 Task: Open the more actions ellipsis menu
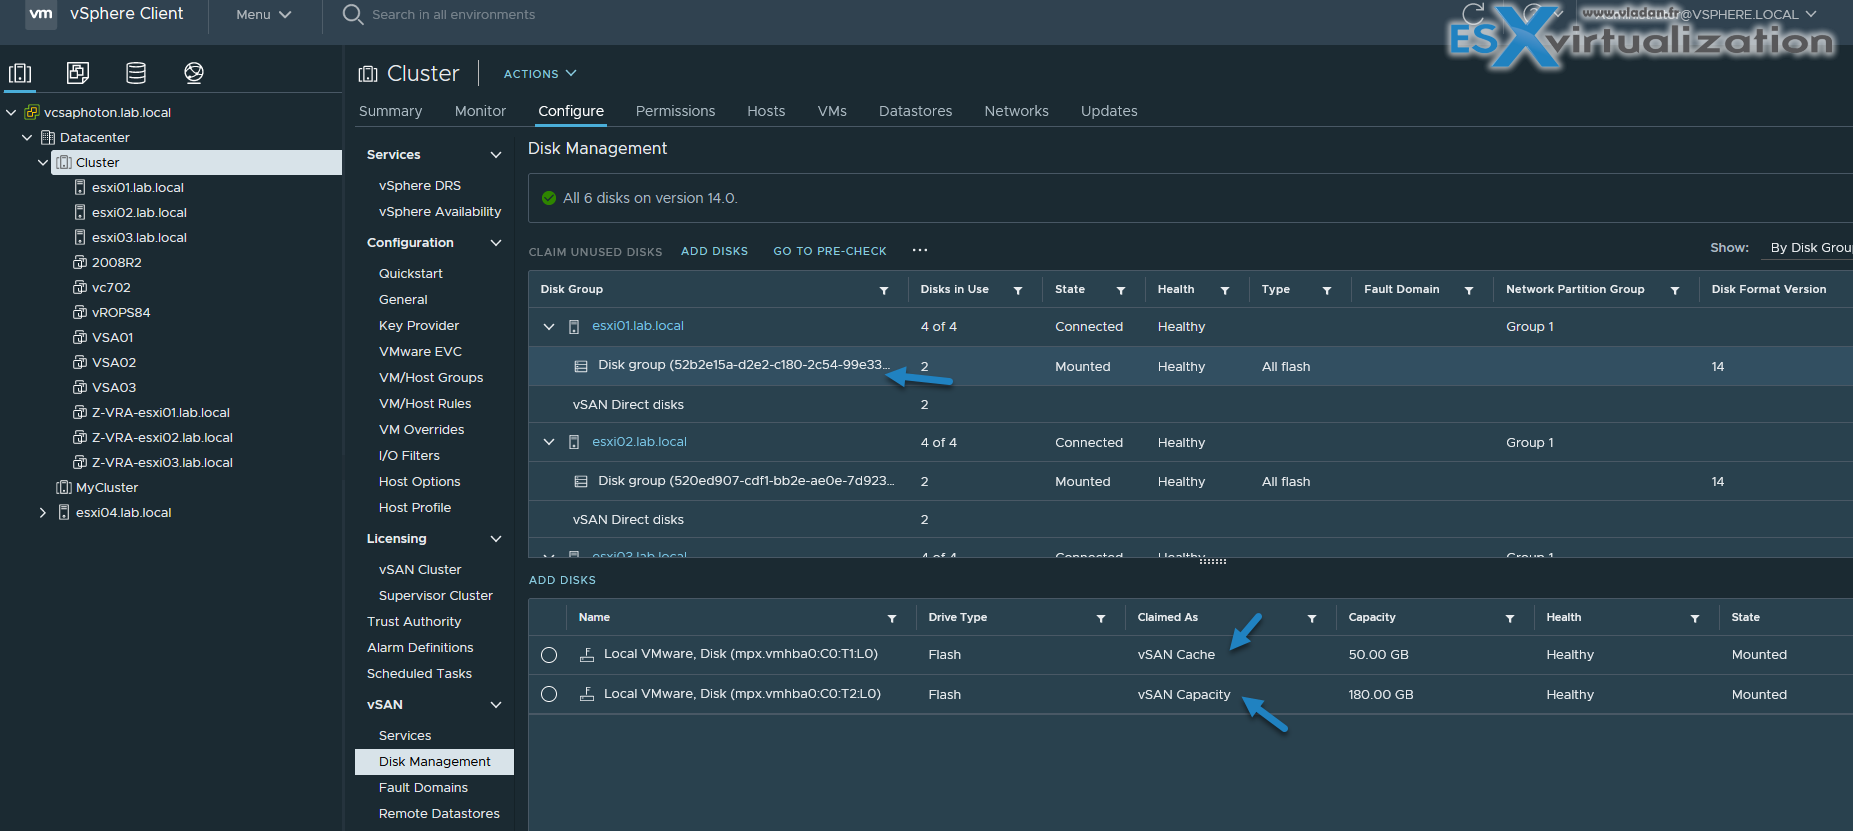920,250
